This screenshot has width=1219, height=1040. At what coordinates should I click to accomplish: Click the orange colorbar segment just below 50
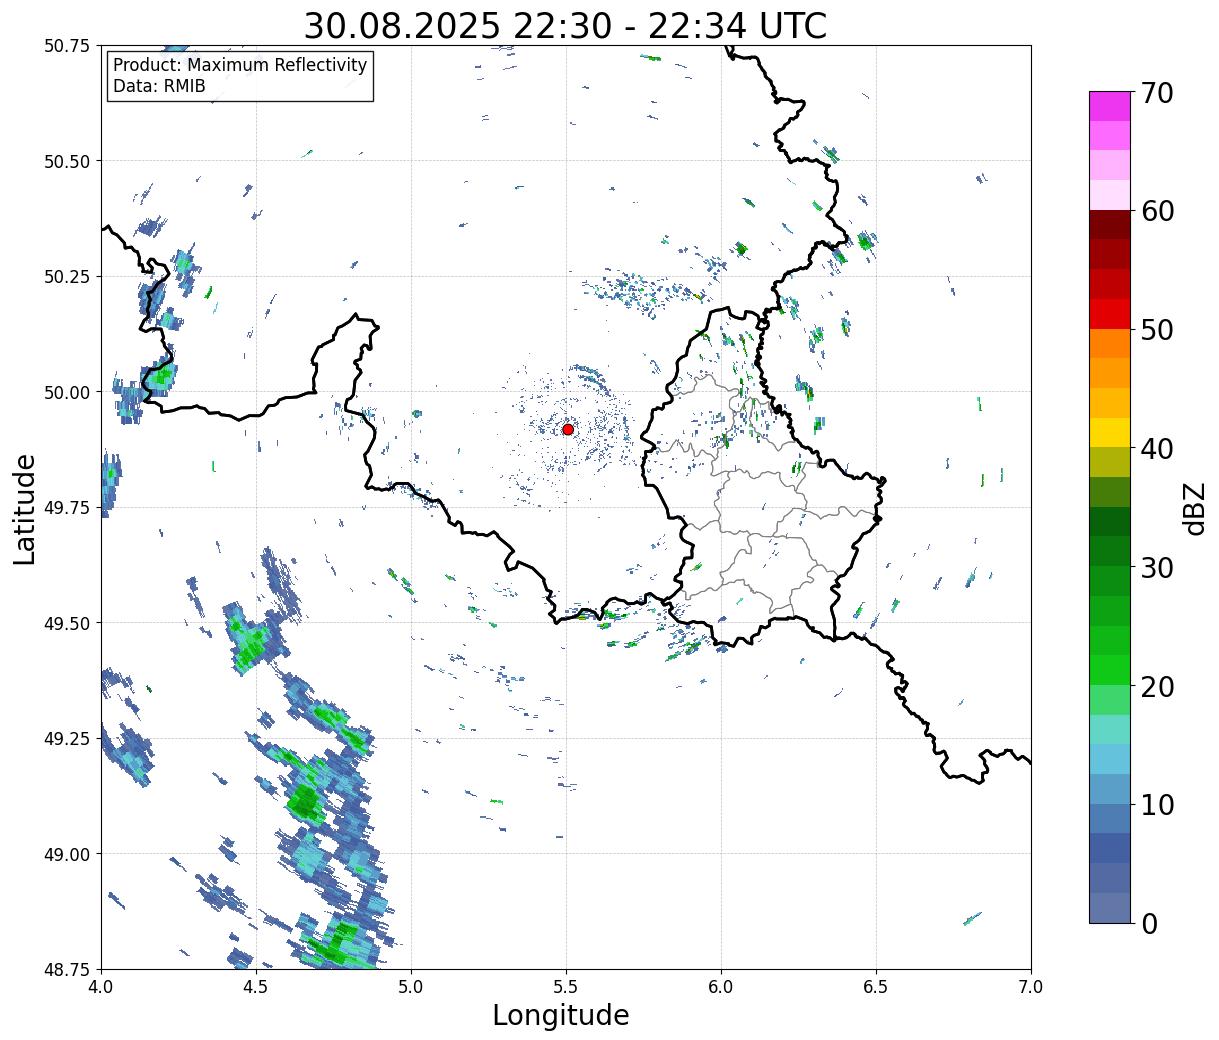tap(1110, 343)
